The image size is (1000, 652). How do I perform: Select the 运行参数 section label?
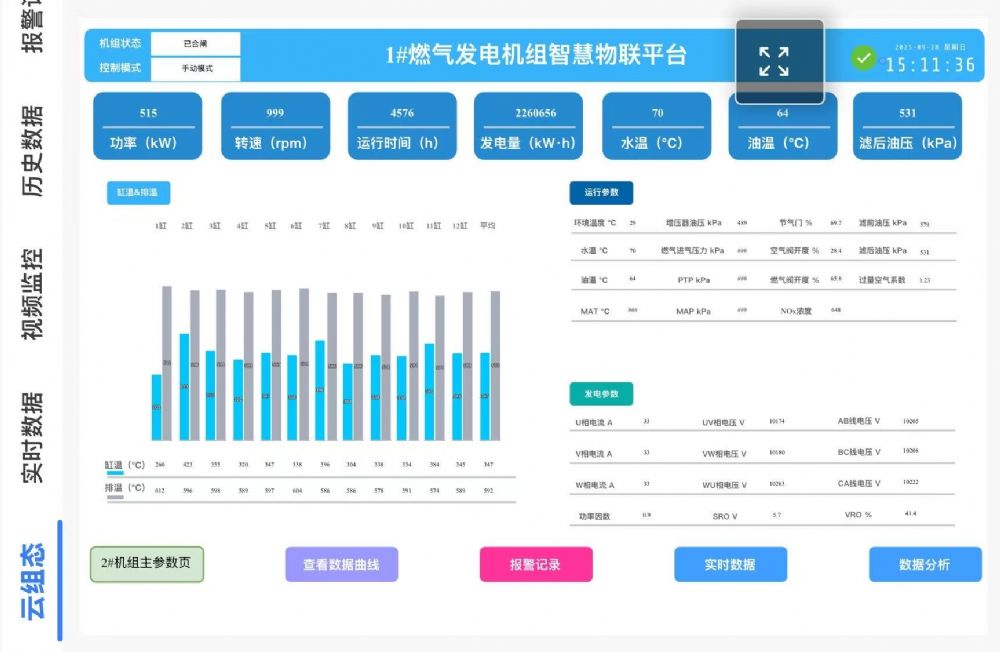point(601,193)
